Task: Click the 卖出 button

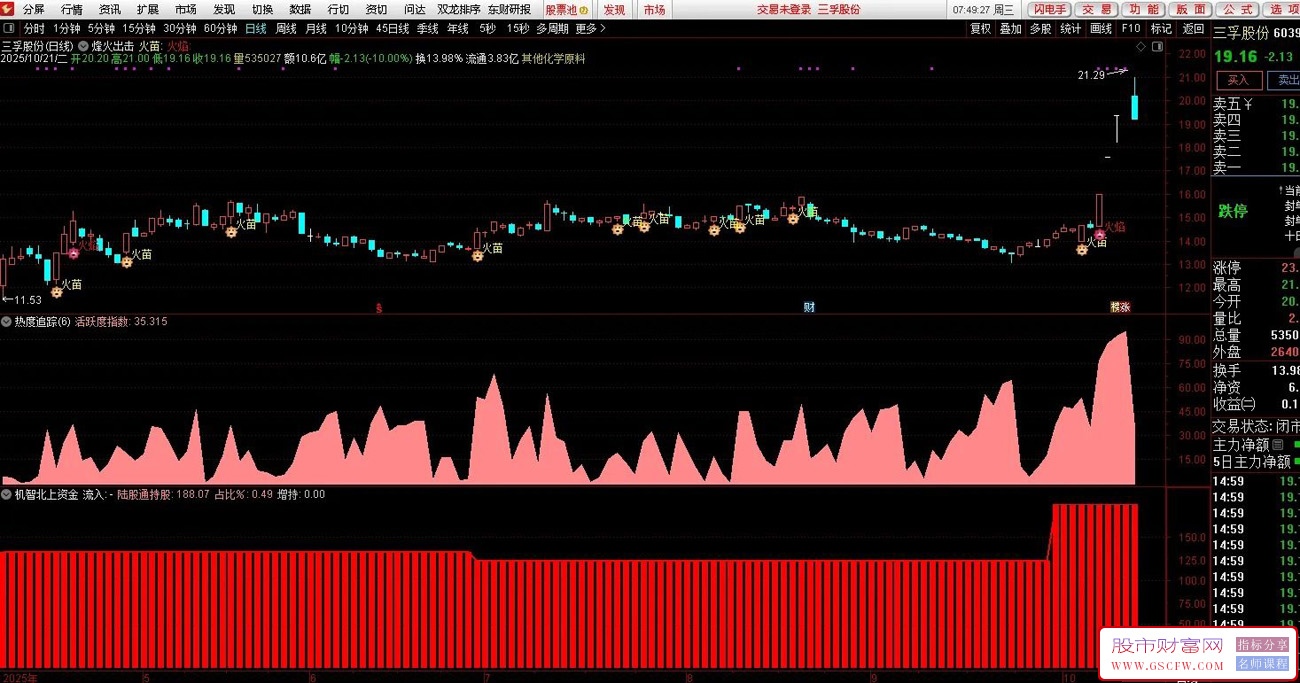Action: click(x=1285, y=79)
